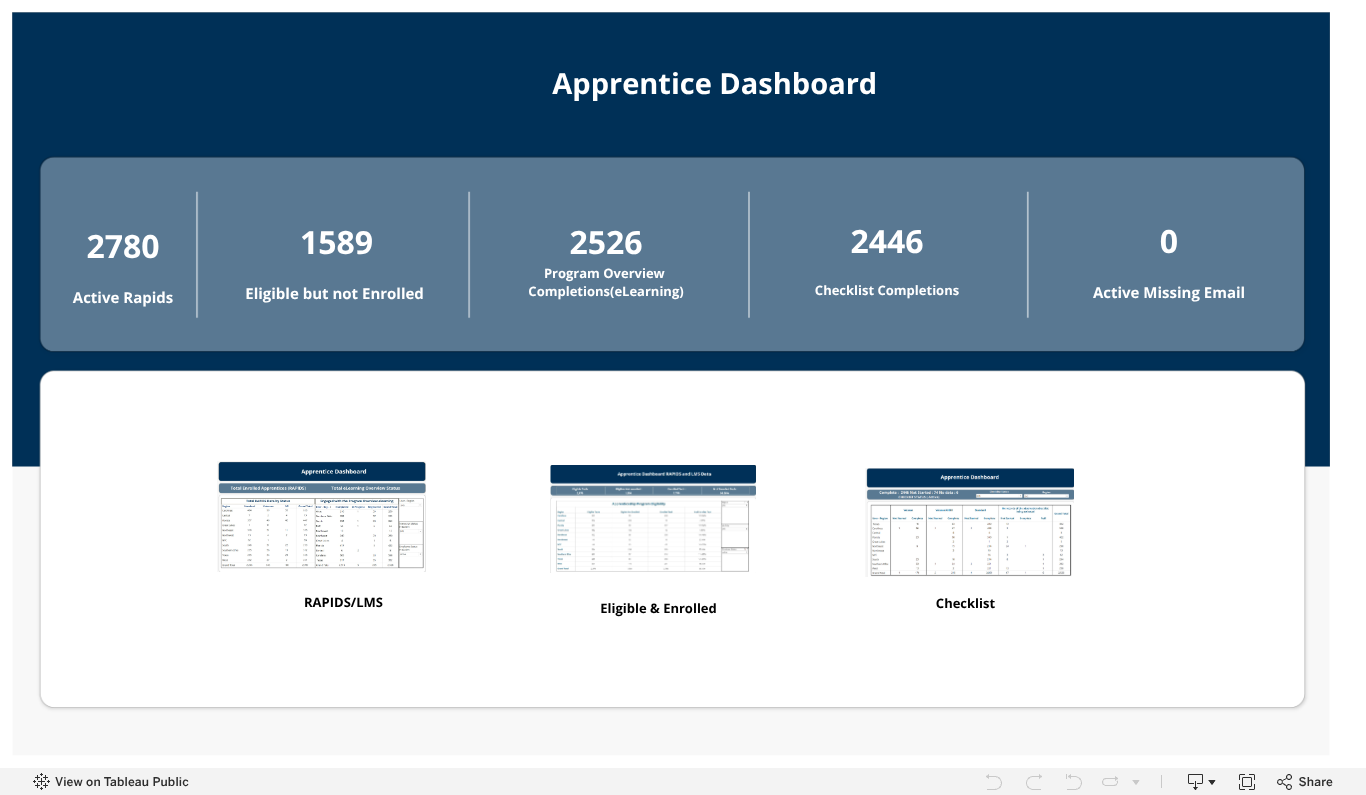
Task: Click the 2446 value
Action: click(x=887, y=241)
